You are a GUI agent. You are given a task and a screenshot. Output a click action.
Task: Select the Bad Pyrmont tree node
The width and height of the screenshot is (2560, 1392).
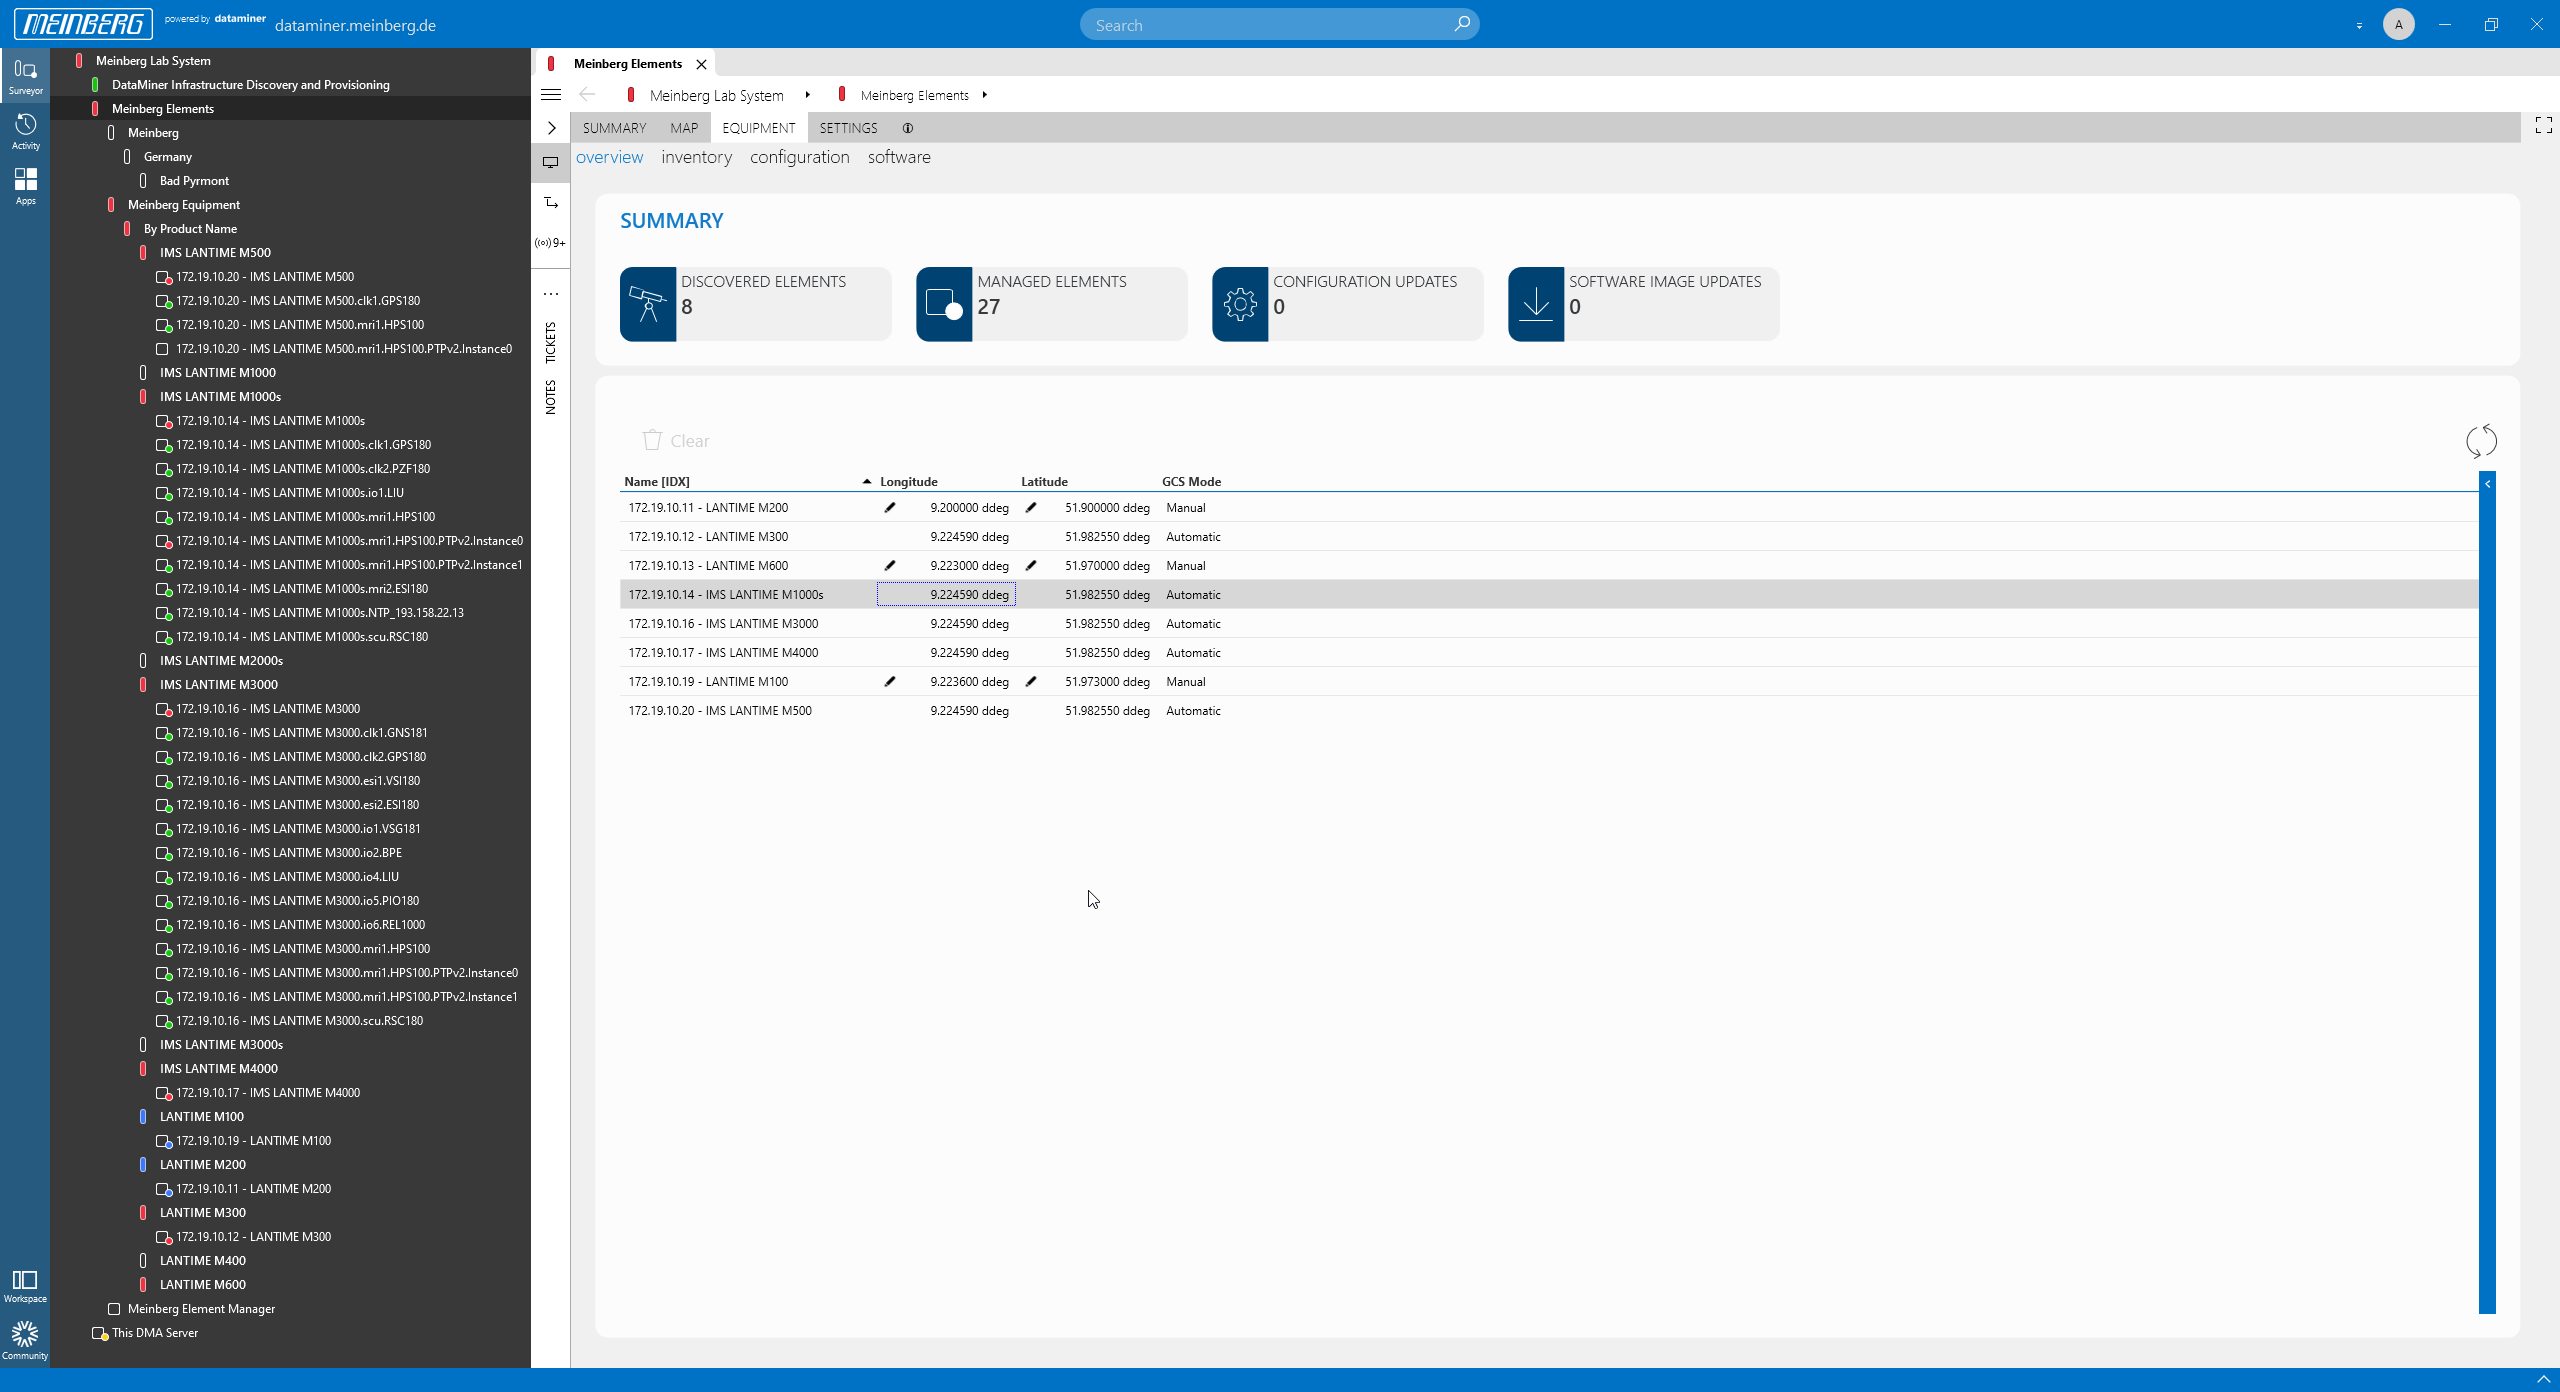[194, 181]
